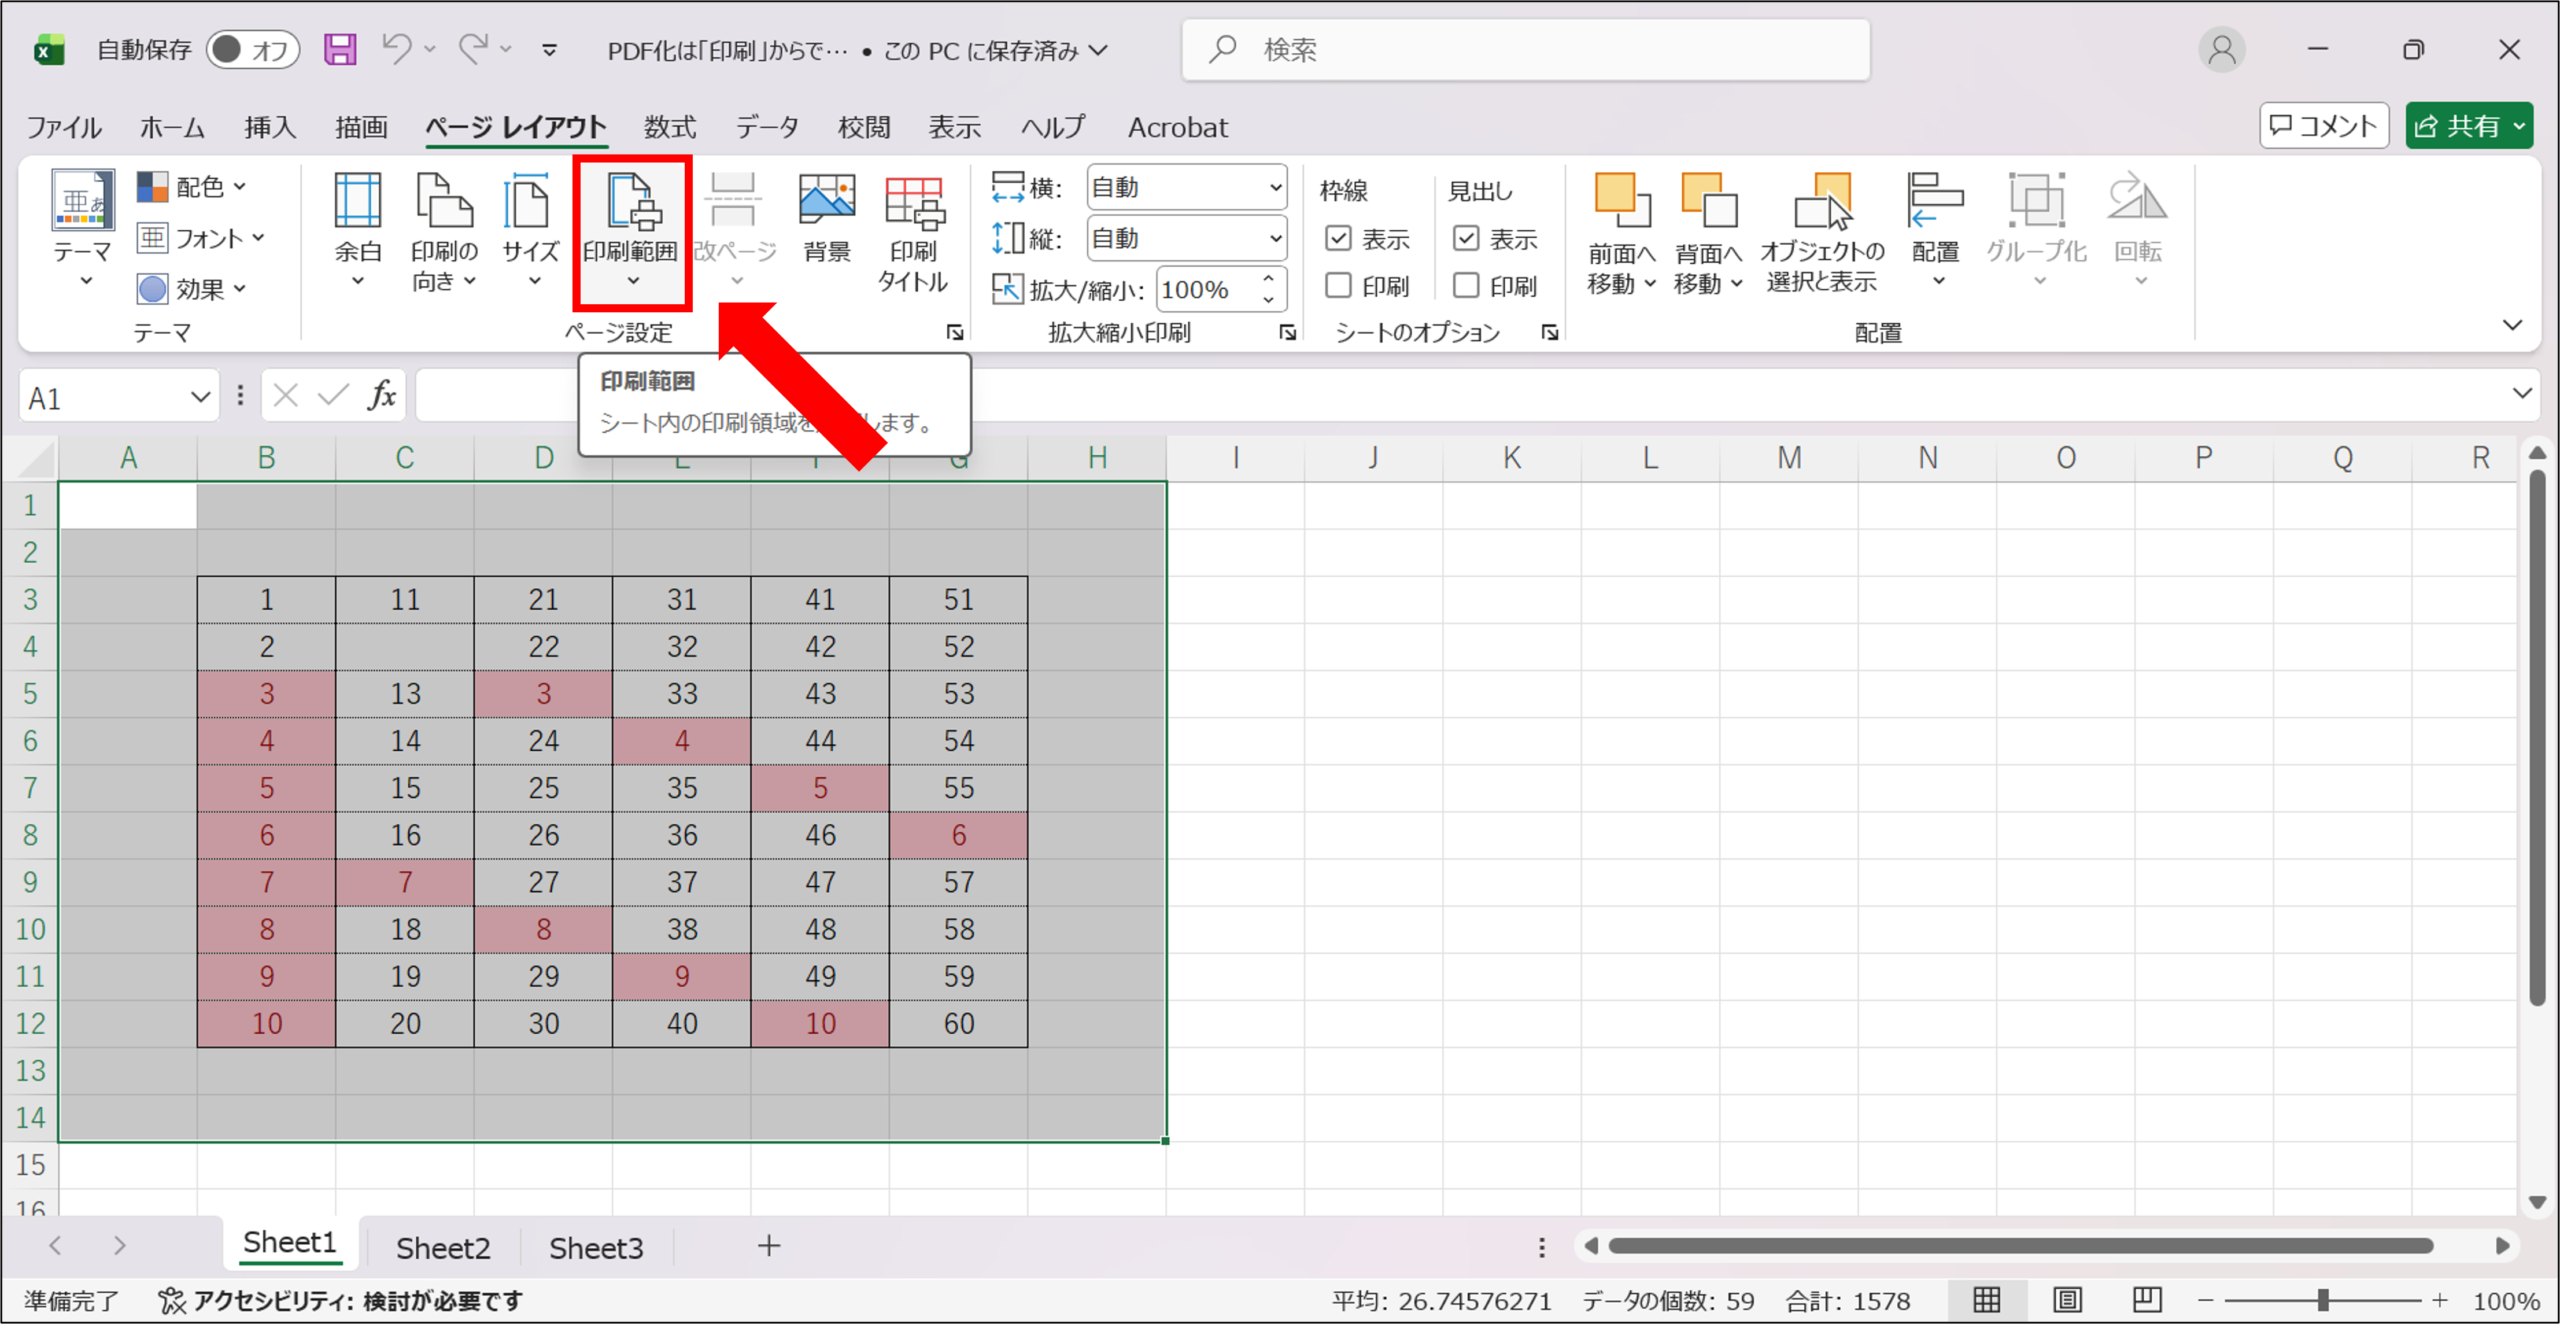Open the A1 name box dropdown
The width and height of the screenshot is (2560, 1324).
click(200, 397)
